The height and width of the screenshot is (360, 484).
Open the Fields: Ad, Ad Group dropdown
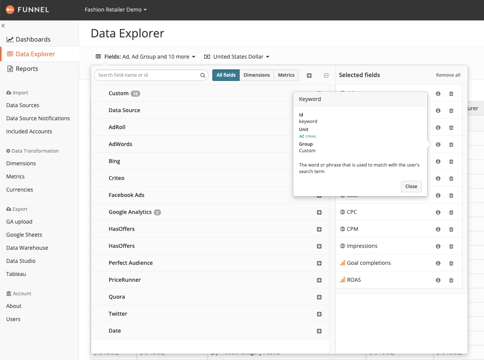(x=145, y=57)
